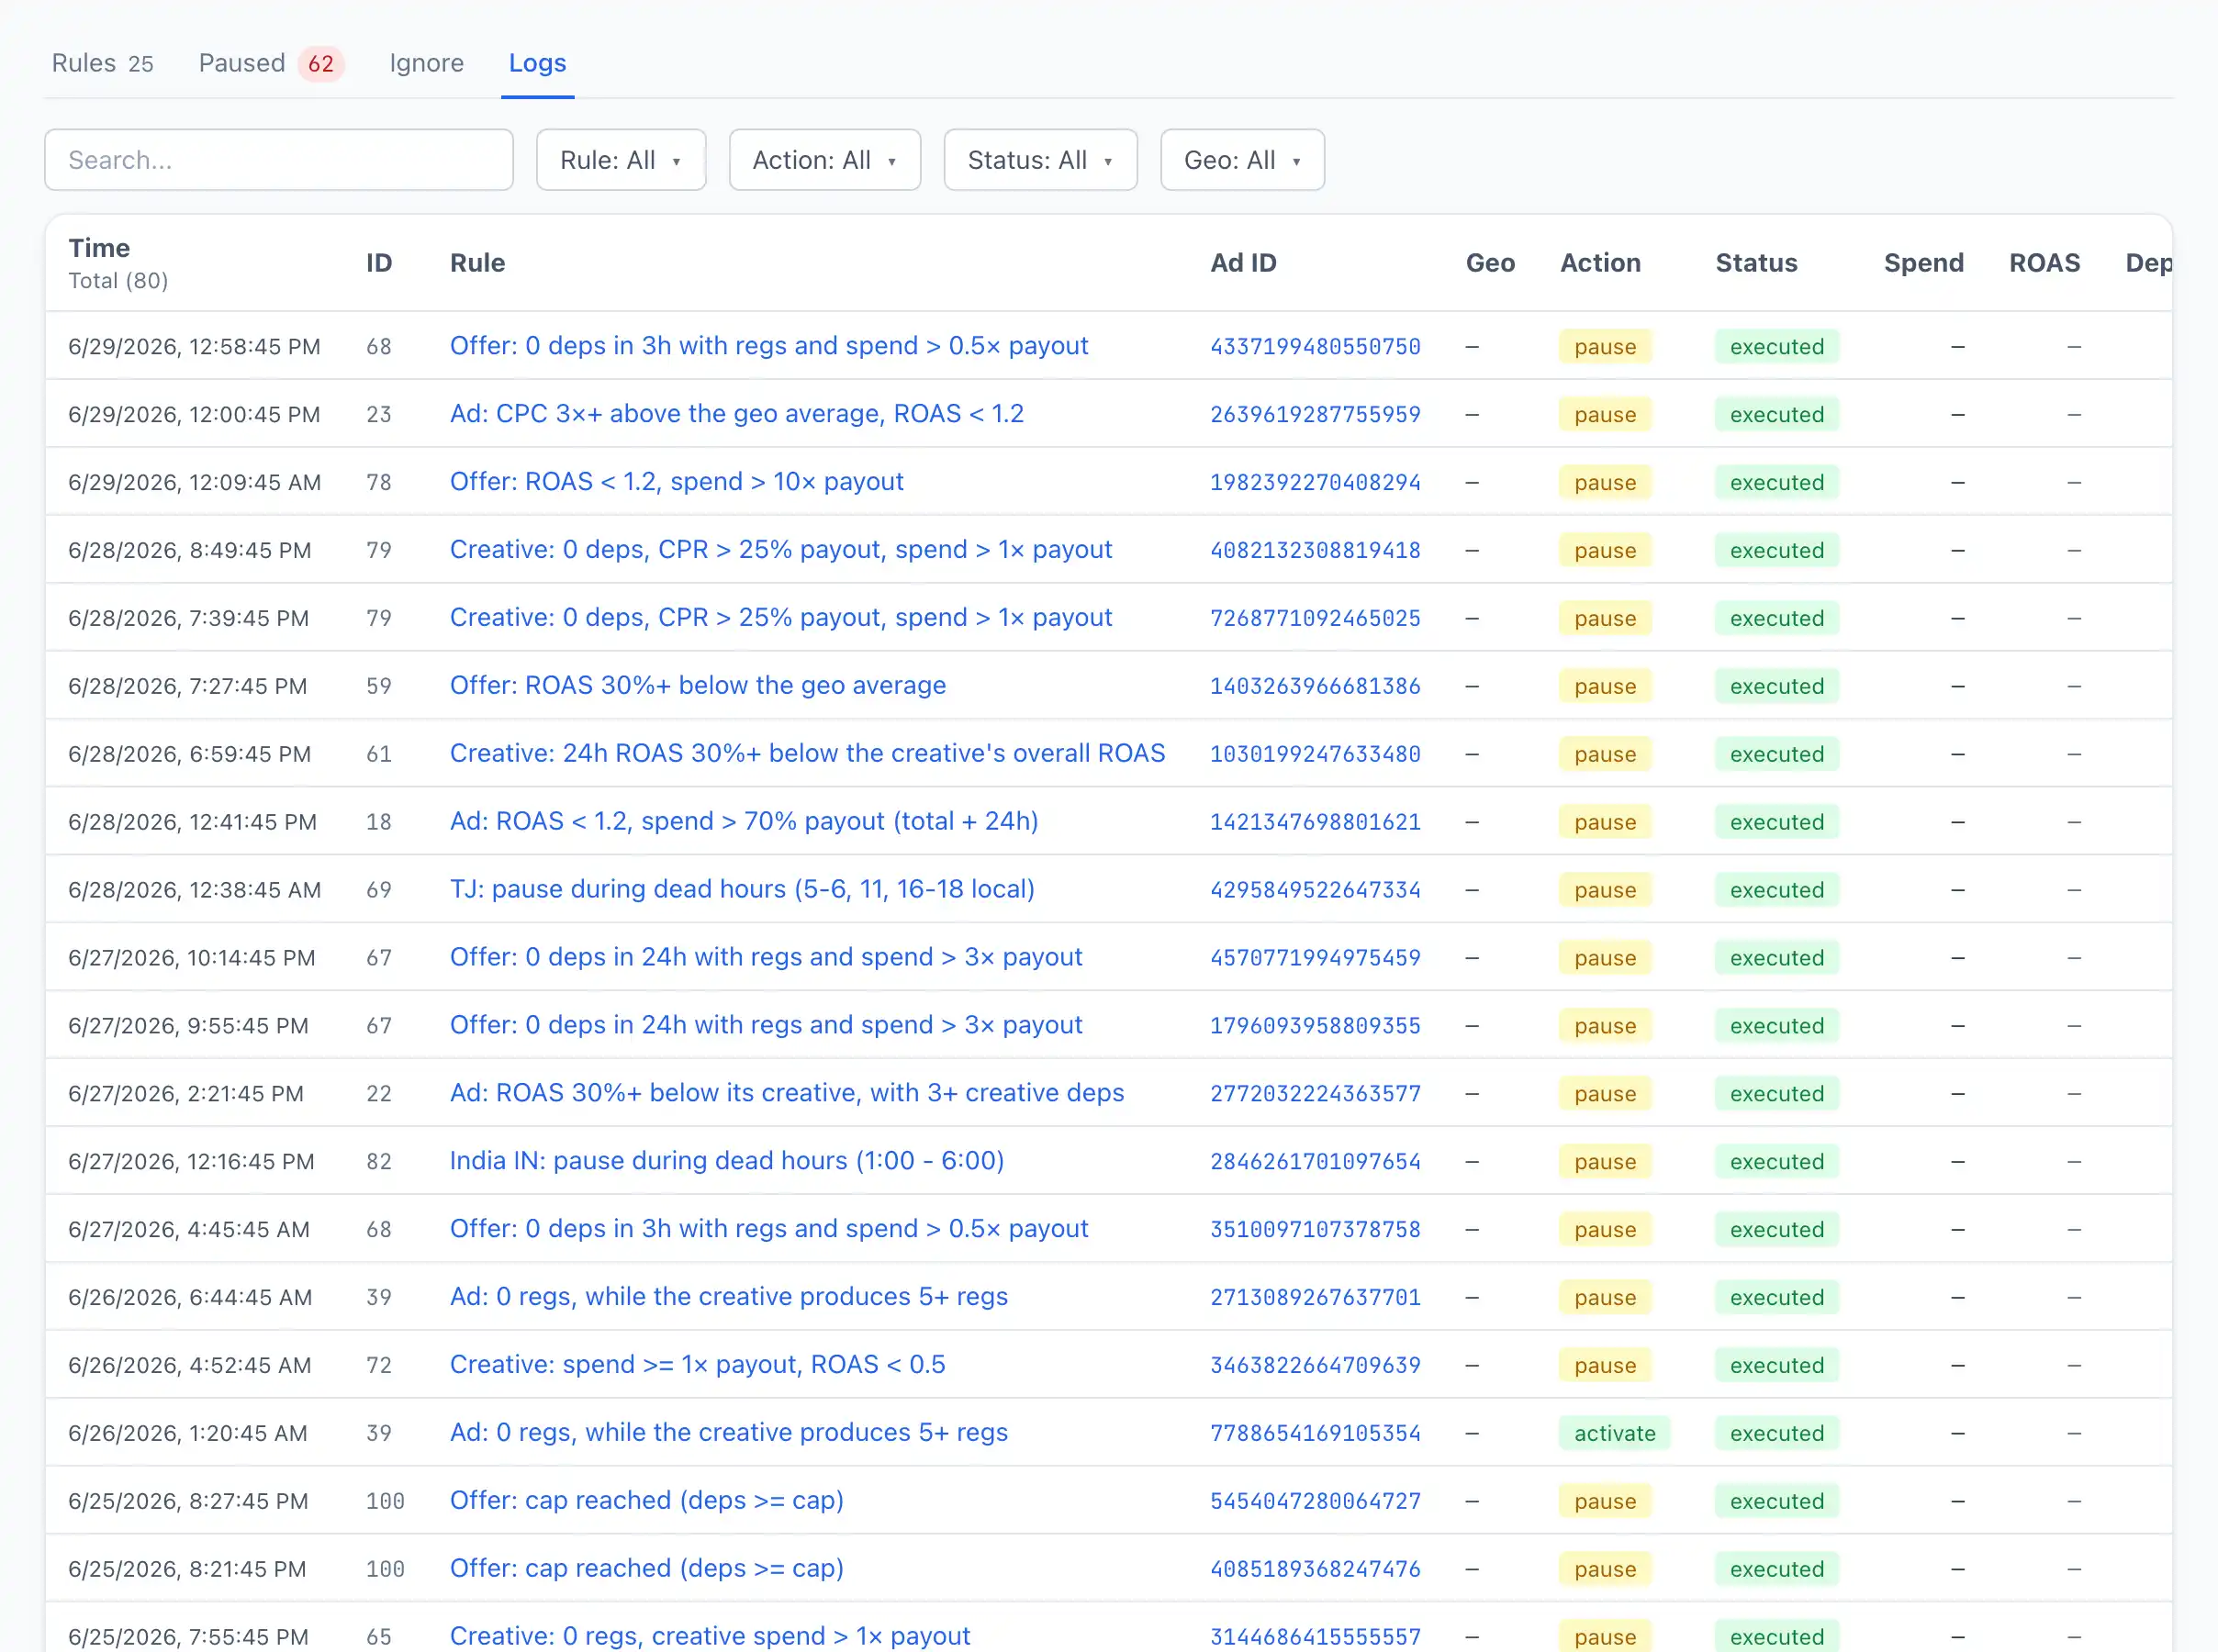Open rule 'Offer: 0 deps in 3h' at 6/29 12:58 PM
This screenshot has width=2218, height=1652.
768,346
